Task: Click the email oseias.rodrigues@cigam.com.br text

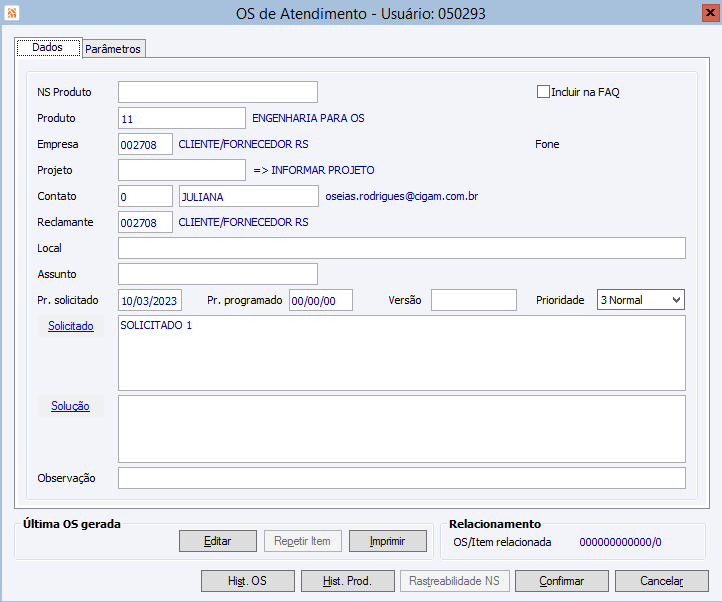Action: tap(402, 196)
